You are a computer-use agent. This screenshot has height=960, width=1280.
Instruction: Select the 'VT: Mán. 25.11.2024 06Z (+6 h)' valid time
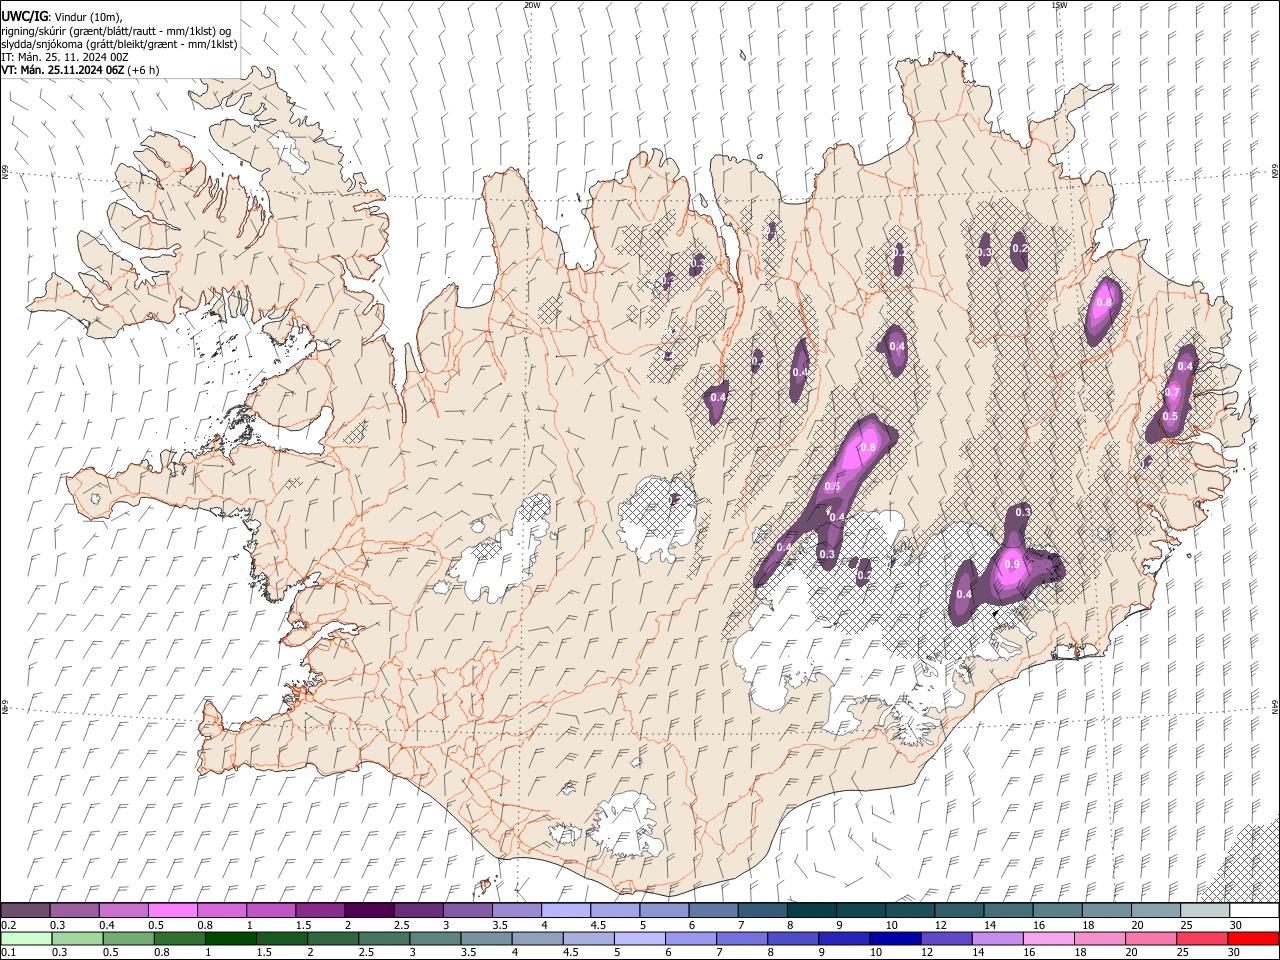click(x=80, y=70)
